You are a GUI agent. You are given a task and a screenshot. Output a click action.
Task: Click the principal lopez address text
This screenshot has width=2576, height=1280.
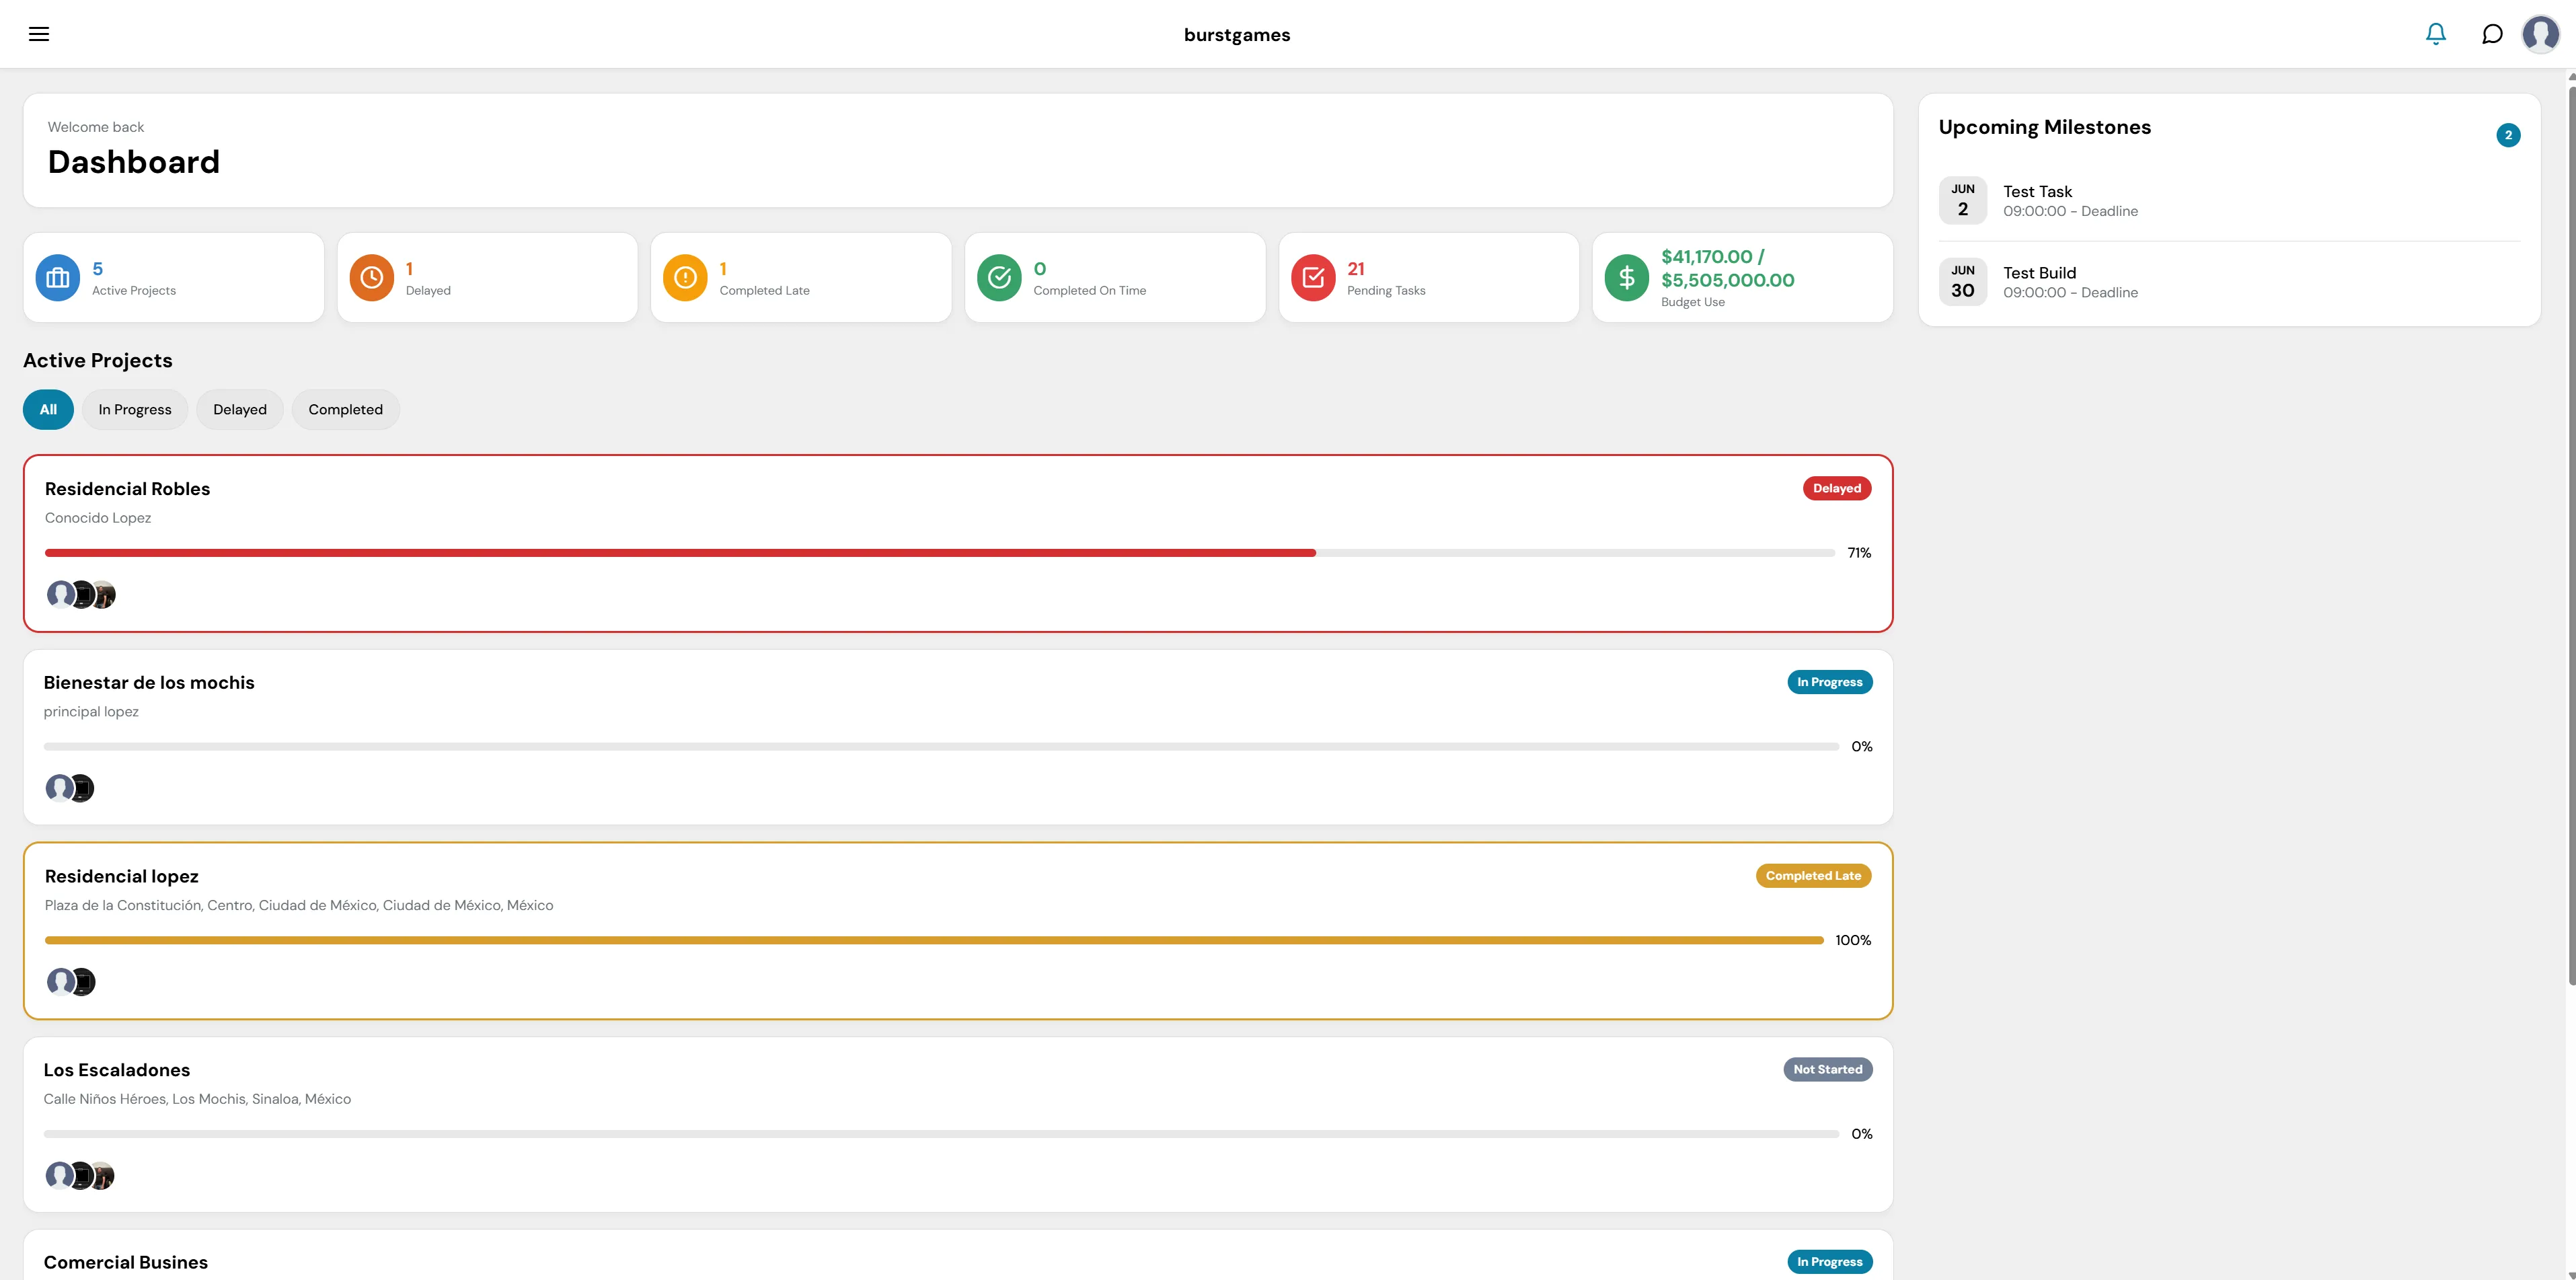91,712
